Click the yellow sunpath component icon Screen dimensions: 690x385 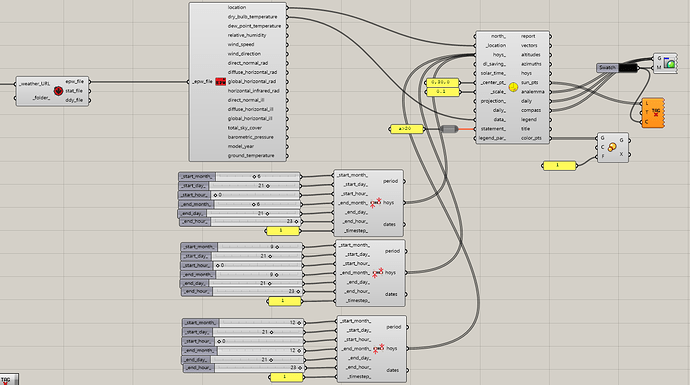513,87
